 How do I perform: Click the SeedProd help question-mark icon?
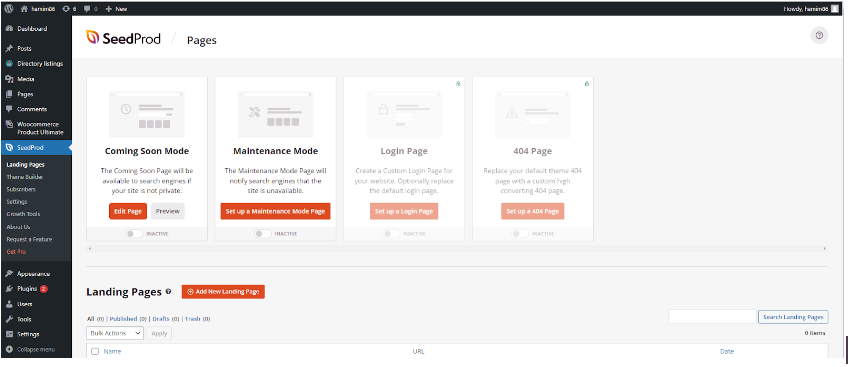[x=819, y=36]
